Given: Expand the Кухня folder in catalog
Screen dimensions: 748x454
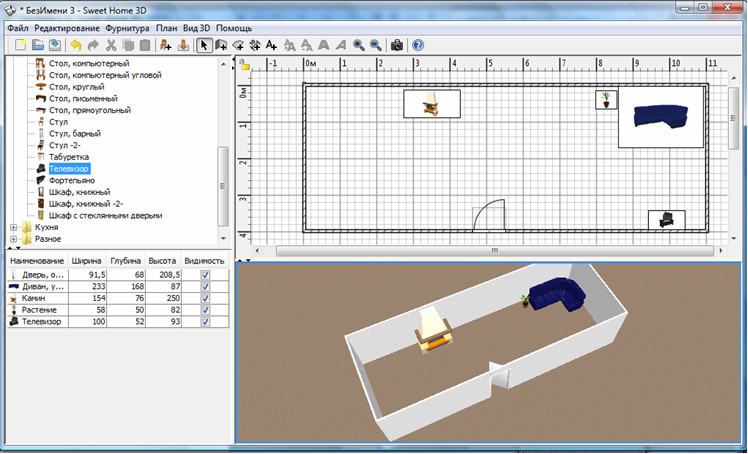Looking at the screenshot, I should [x=14, y=227].
